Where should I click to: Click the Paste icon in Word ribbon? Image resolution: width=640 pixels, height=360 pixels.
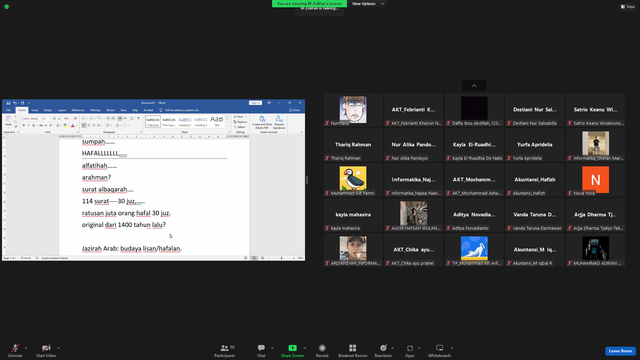point(9,119)
